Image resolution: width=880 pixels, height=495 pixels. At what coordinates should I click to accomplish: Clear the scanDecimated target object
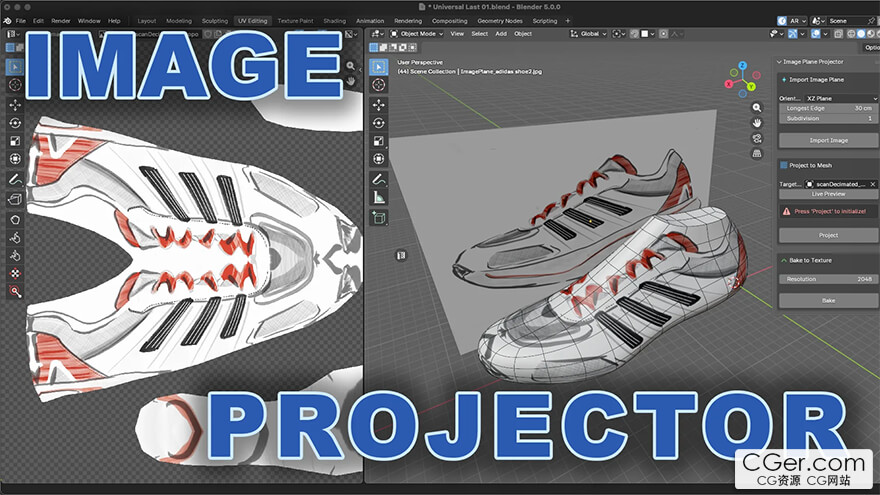[873, 184]
